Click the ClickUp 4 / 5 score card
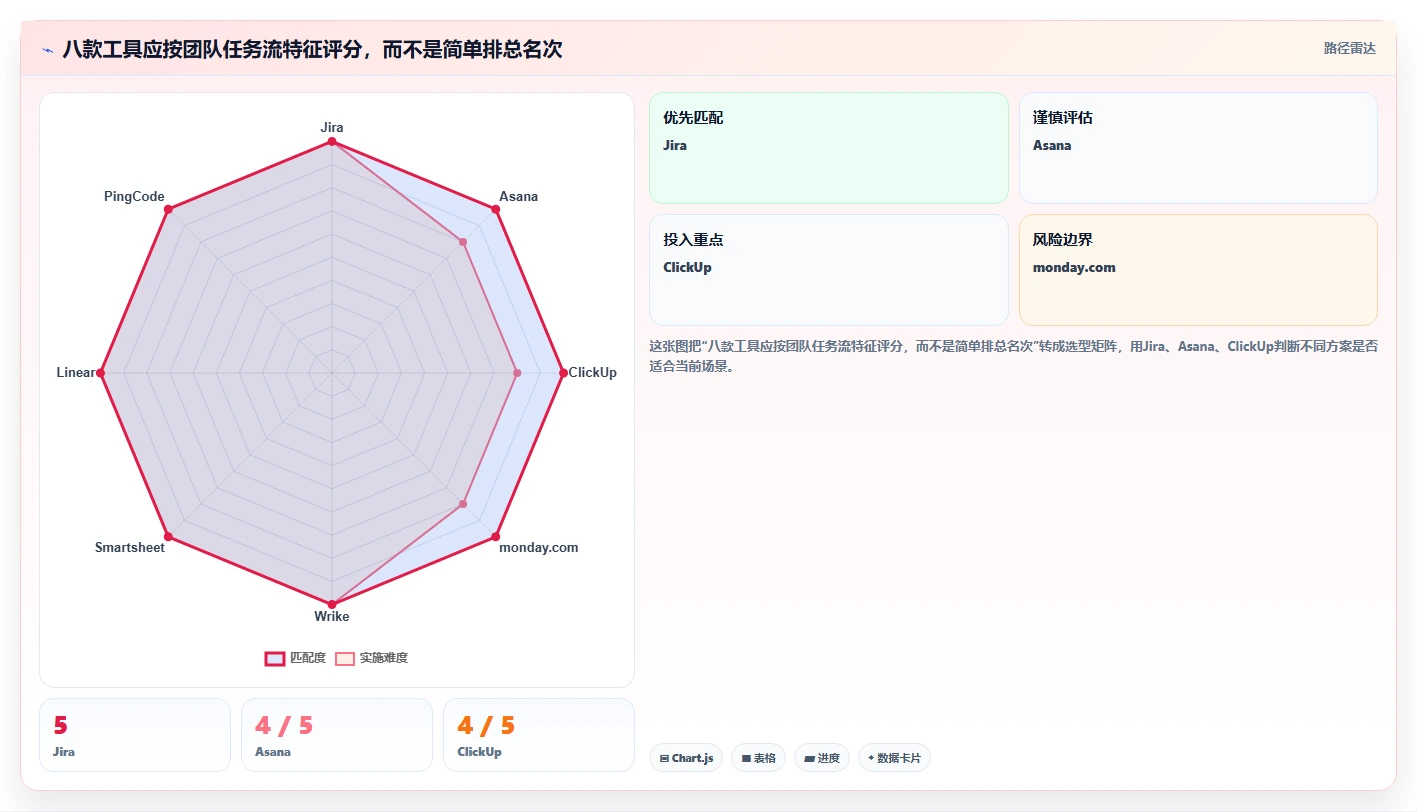 [x=539, y=735]
